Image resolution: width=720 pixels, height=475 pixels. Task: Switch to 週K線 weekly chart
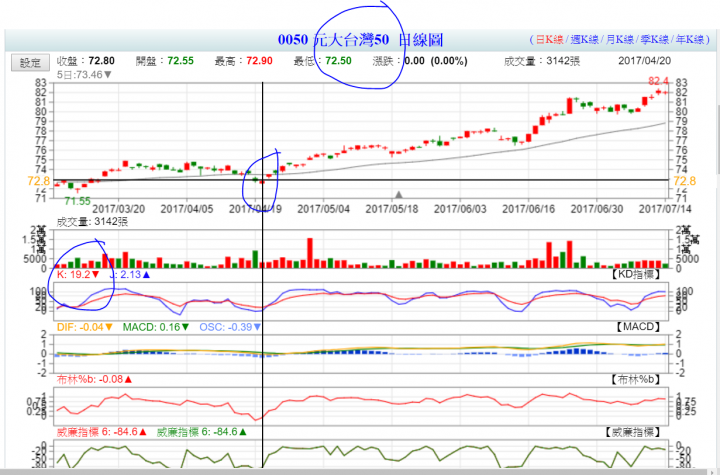pyautogui.click(x=585, y=40)
